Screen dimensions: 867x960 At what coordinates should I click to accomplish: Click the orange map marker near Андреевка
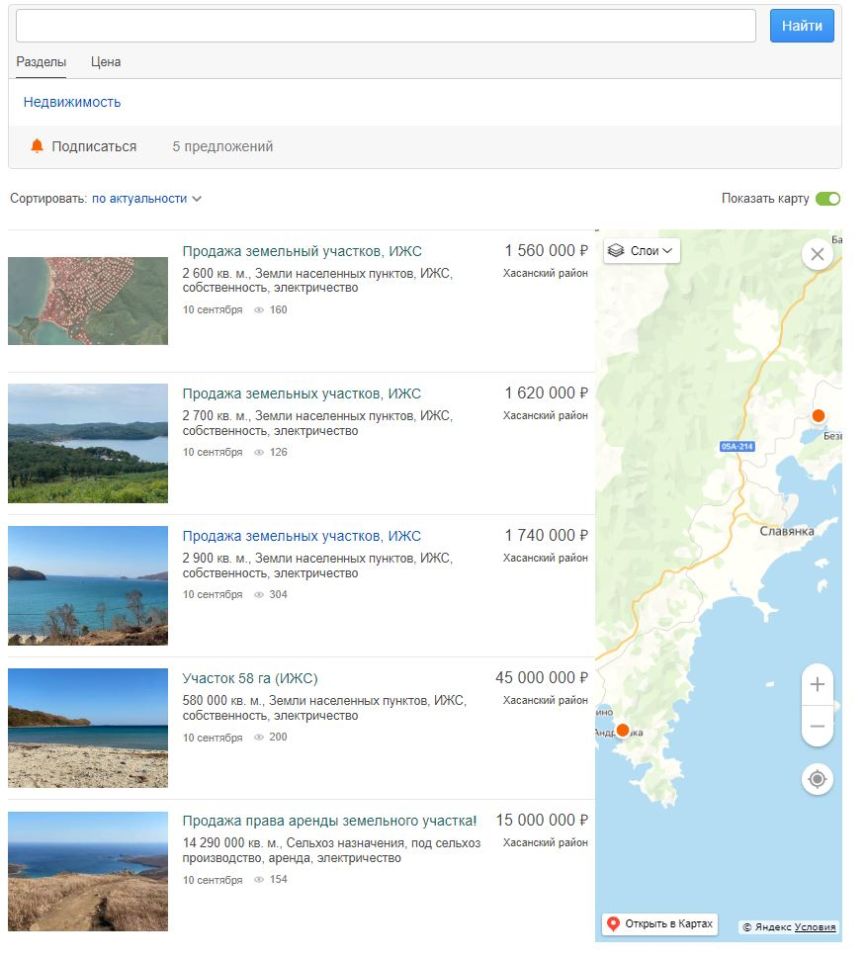623,730
